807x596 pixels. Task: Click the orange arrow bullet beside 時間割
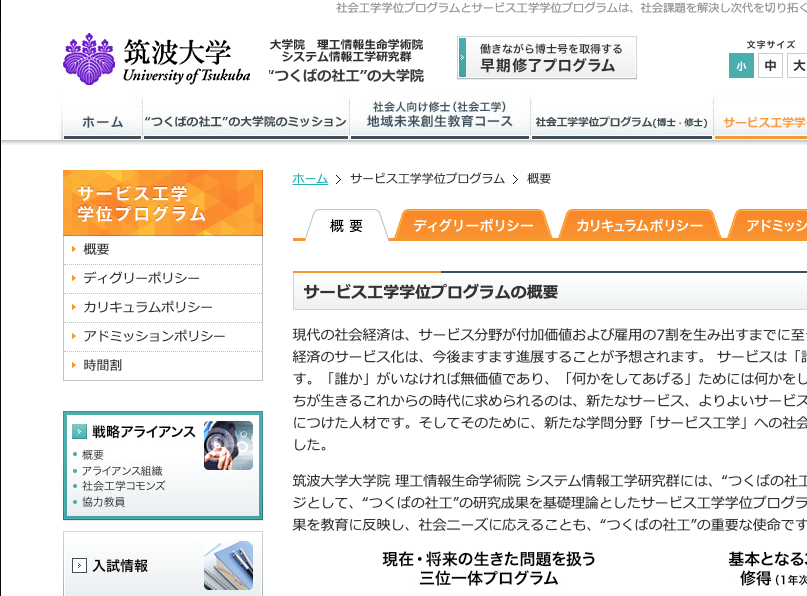(x=74, y=365)
